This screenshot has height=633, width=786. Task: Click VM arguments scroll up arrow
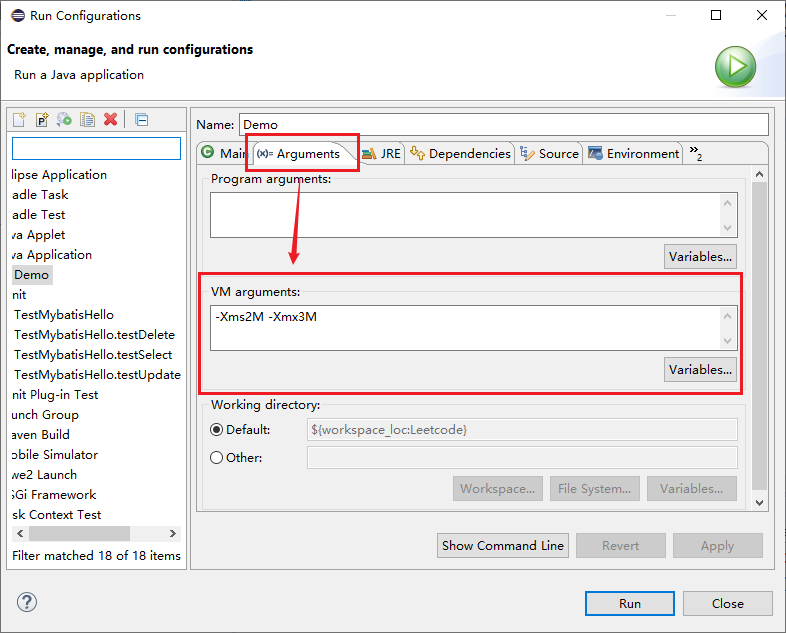click(728, 316)
